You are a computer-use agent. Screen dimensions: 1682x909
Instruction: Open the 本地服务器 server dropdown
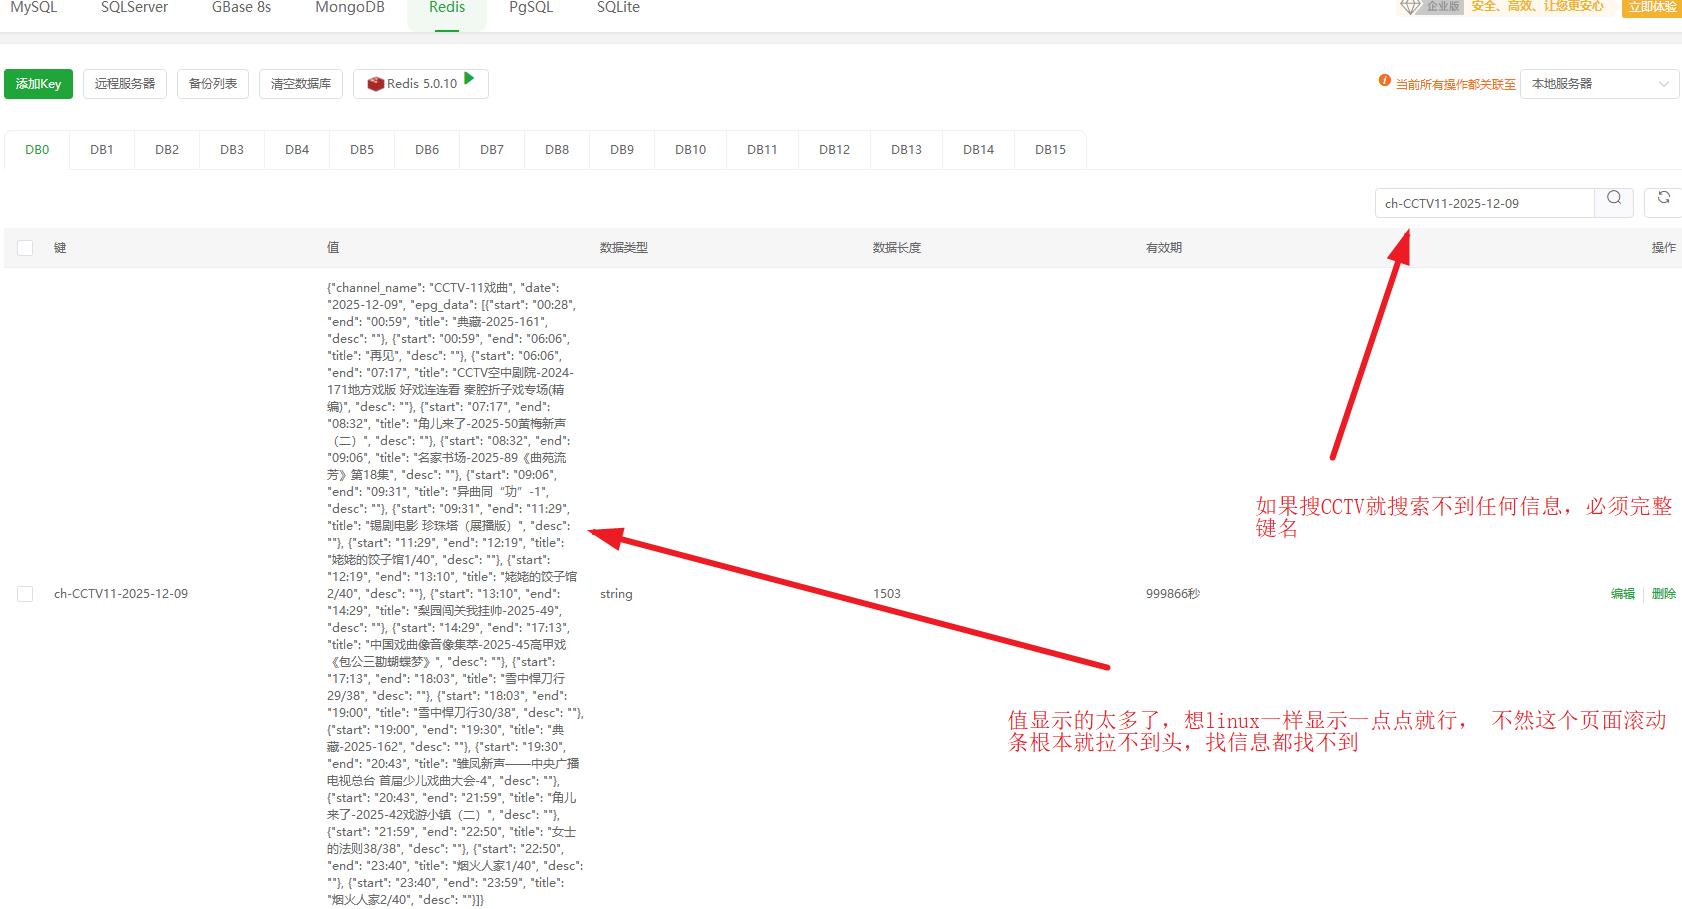[1600, 84]
